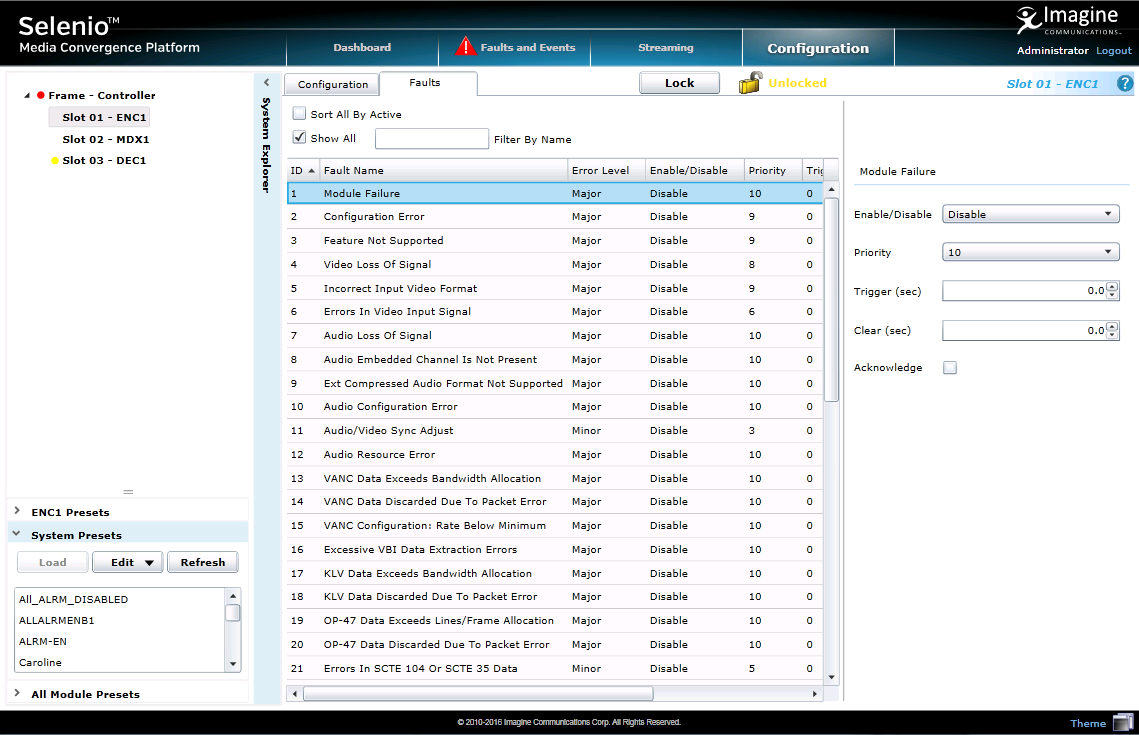Screen dimensions: 1139x735
Task: Click the presets list down scroll arrow
Action: click(232, 664)
